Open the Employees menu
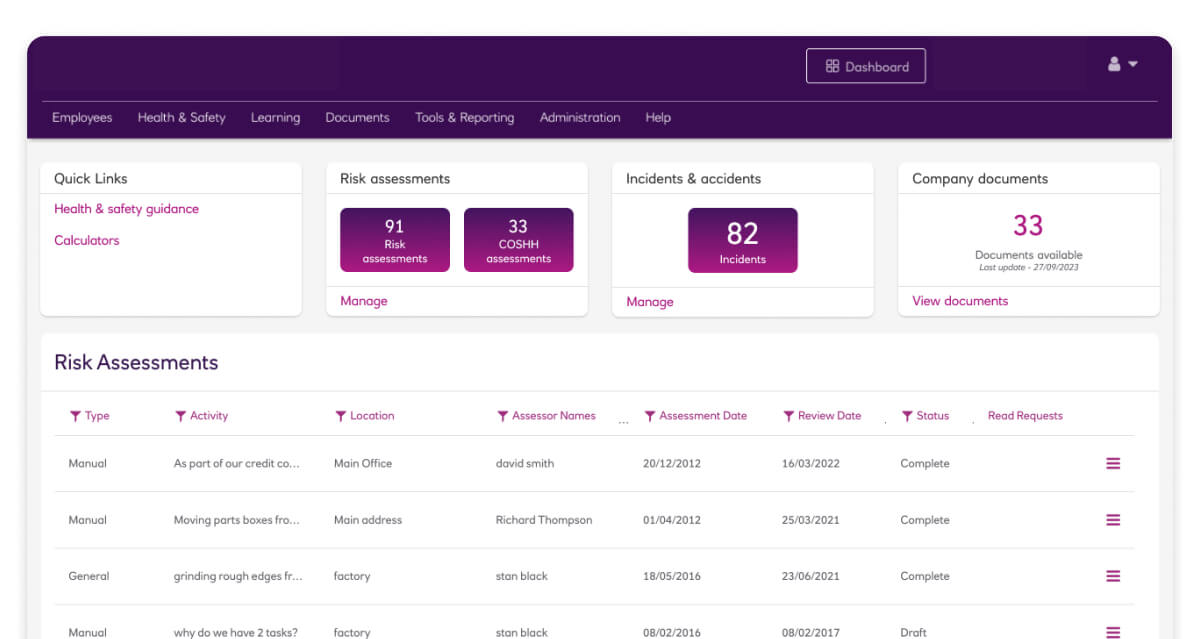The image size is (1200, 639). (x=82, y=117)
